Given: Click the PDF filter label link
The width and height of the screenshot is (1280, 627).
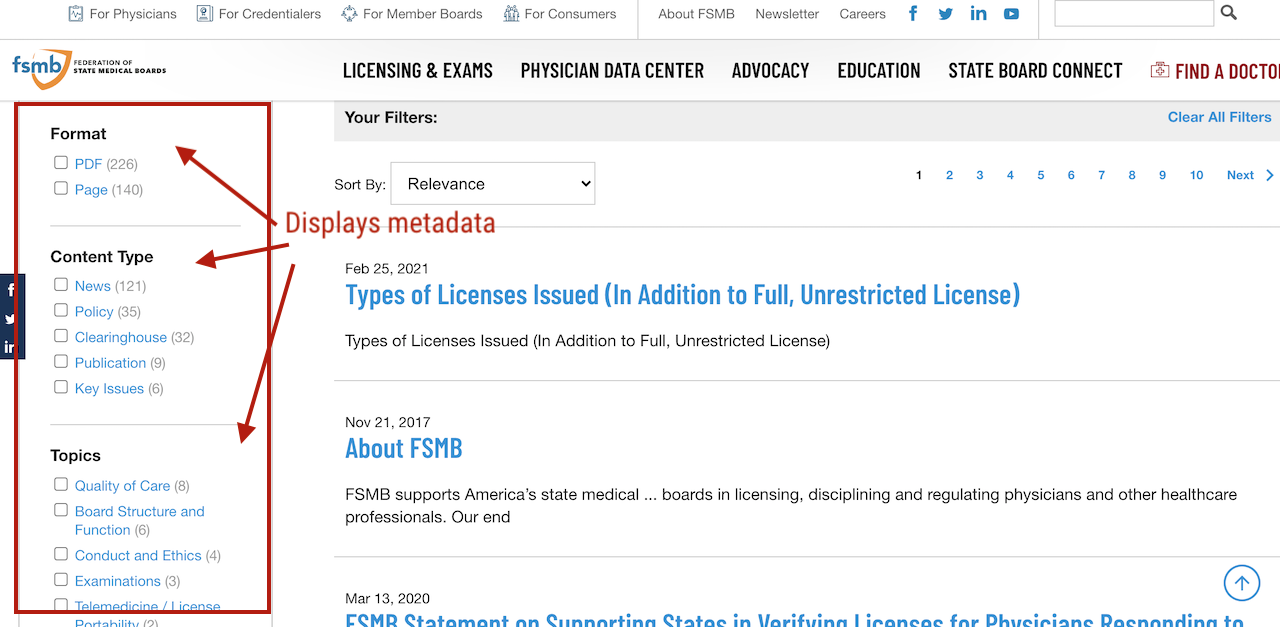Looking at the screenshot, I should click(88, 164).
